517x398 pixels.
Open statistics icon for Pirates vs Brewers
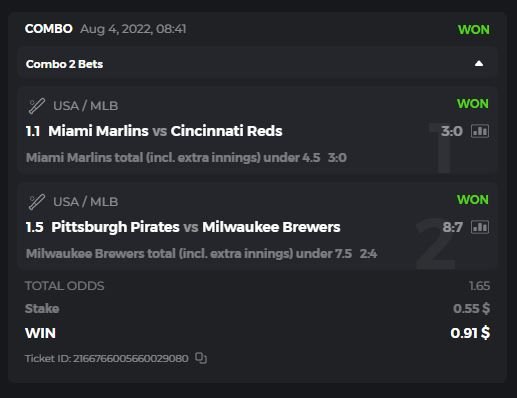[480, 227]
